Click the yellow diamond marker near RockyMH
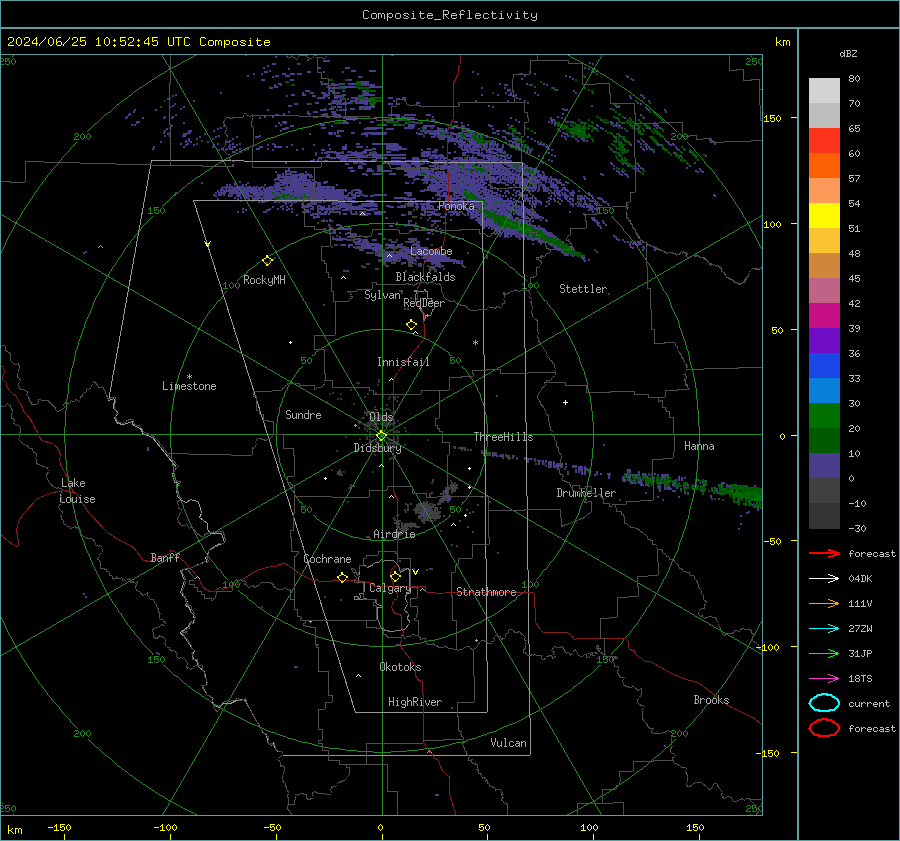 pyautogui.click(x=267, y=261)
